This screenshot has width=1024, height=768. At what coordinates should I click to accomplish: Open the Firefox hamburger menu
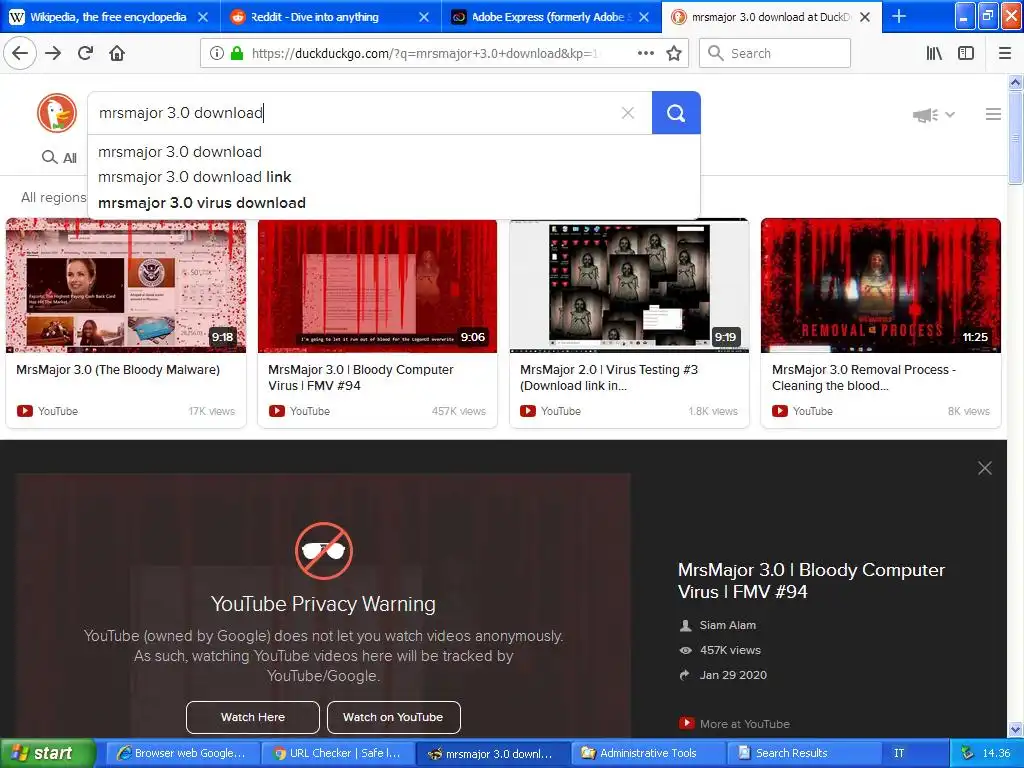1005,53
